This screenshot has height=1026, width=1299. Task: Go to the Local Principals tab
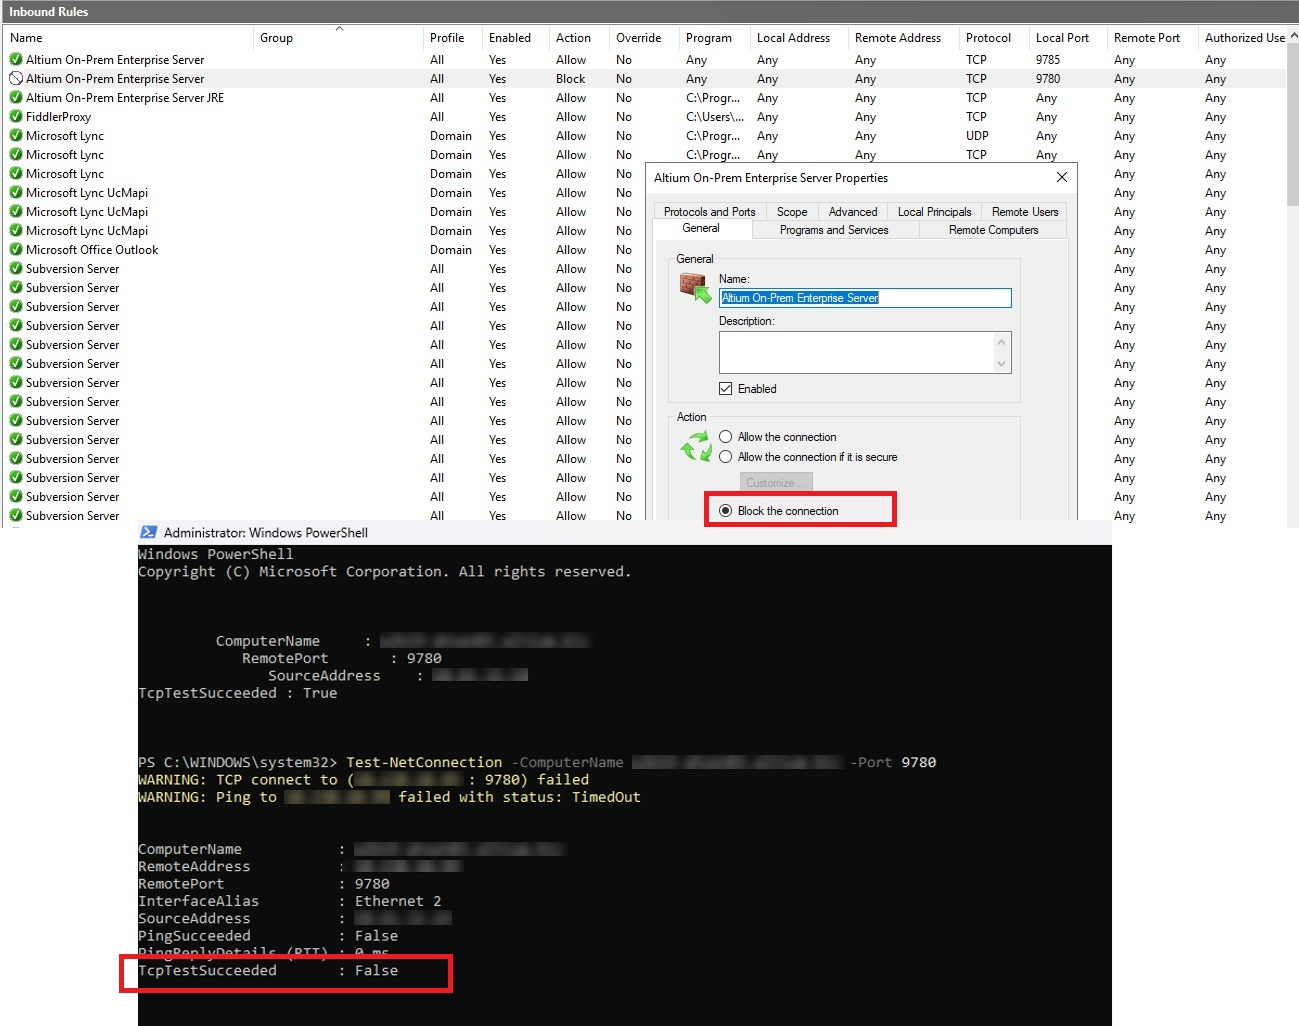(935, 212)
